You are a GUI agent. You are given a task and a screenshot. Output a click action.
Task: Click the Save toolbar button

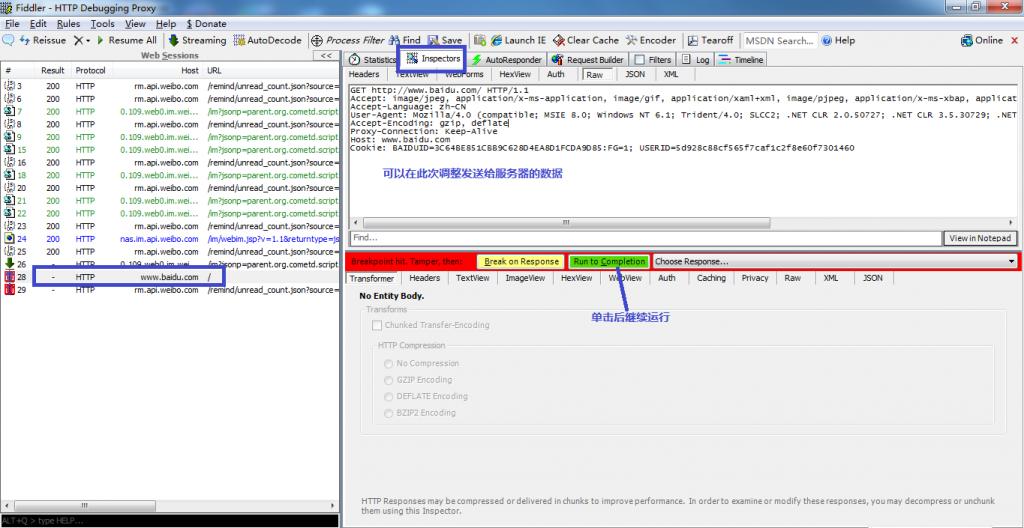coord(444,41)
